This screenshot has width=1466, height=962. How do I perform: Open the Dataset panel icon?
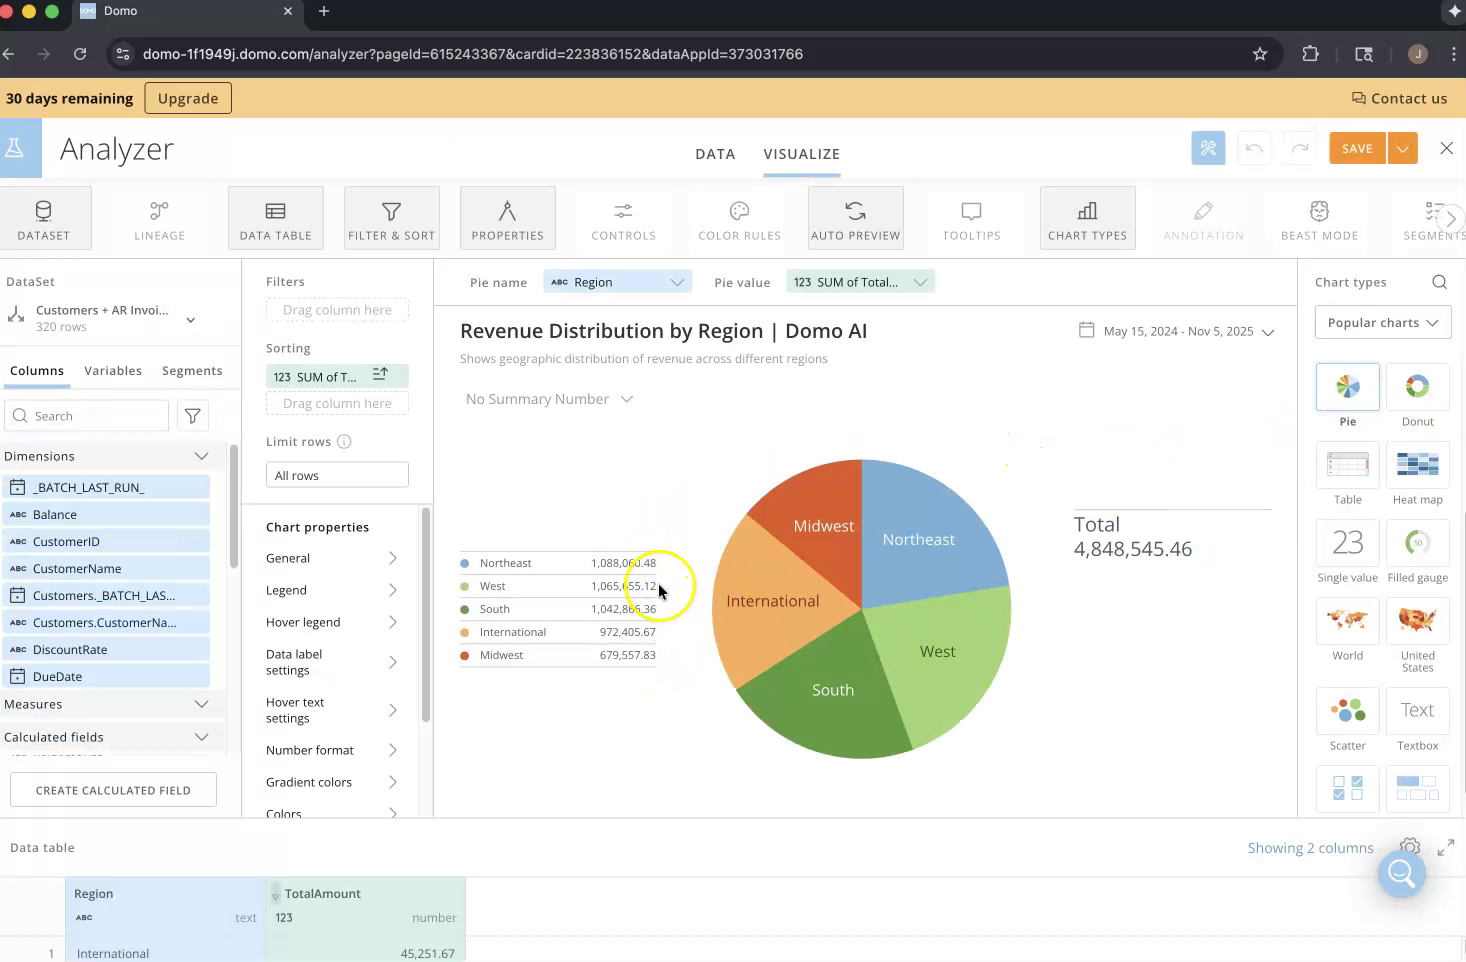point(44,218)
